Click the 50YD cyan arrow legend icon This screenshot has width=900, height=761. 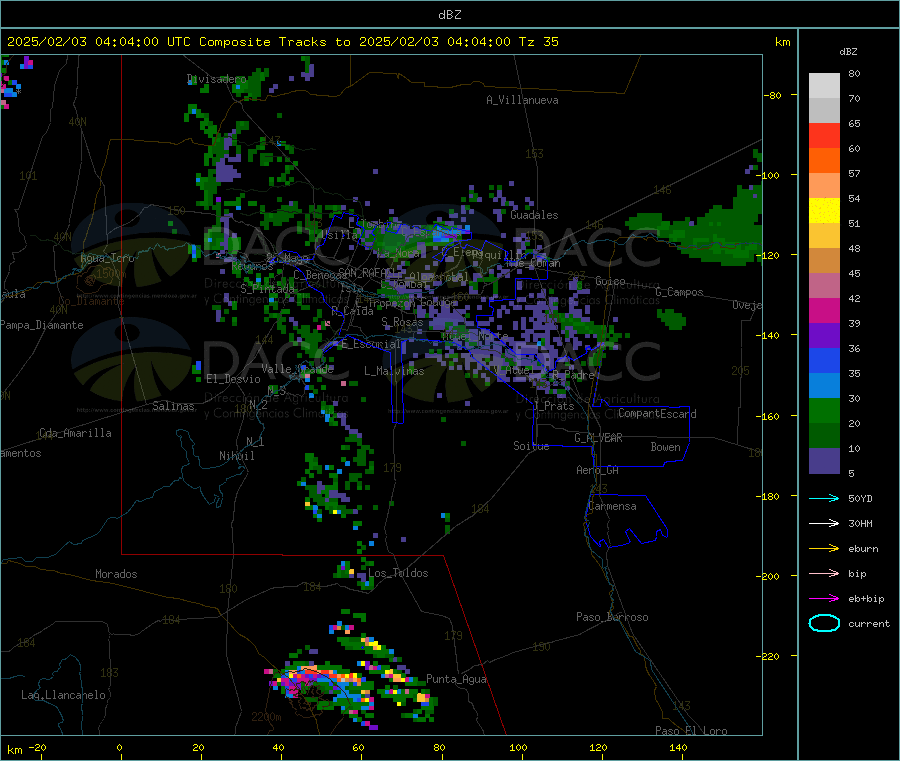pyautogui.click(x=824, y=498)
